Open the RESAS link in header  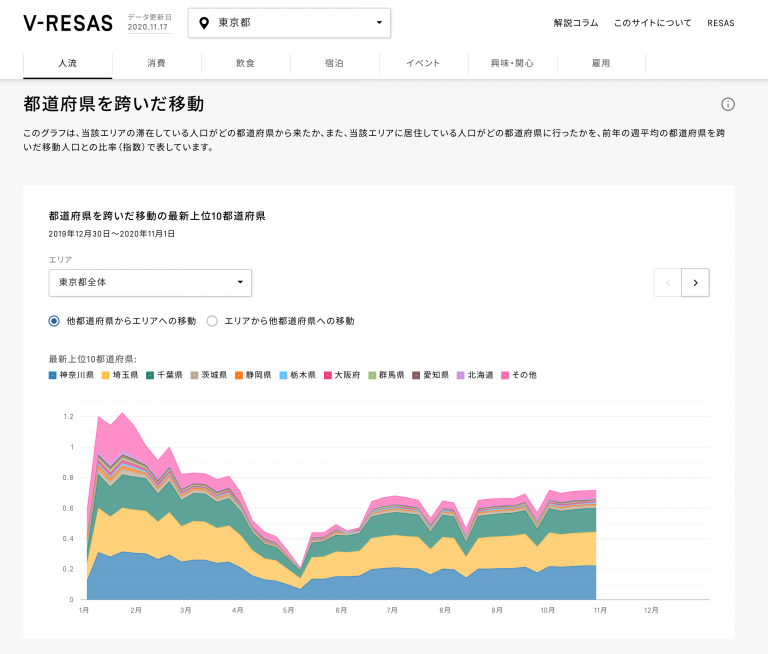point(720,23)
